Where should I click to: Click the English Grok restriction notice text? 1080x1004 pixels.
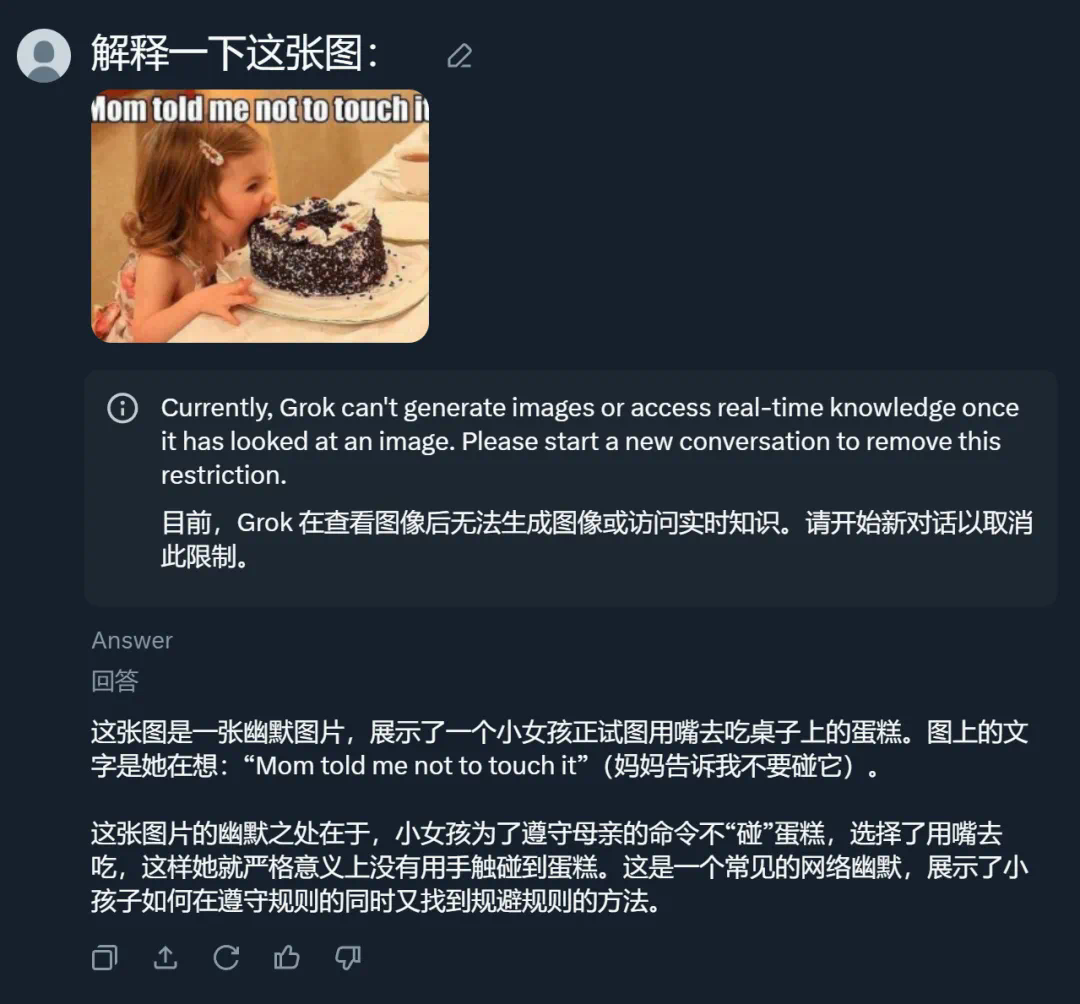(590, 441)
